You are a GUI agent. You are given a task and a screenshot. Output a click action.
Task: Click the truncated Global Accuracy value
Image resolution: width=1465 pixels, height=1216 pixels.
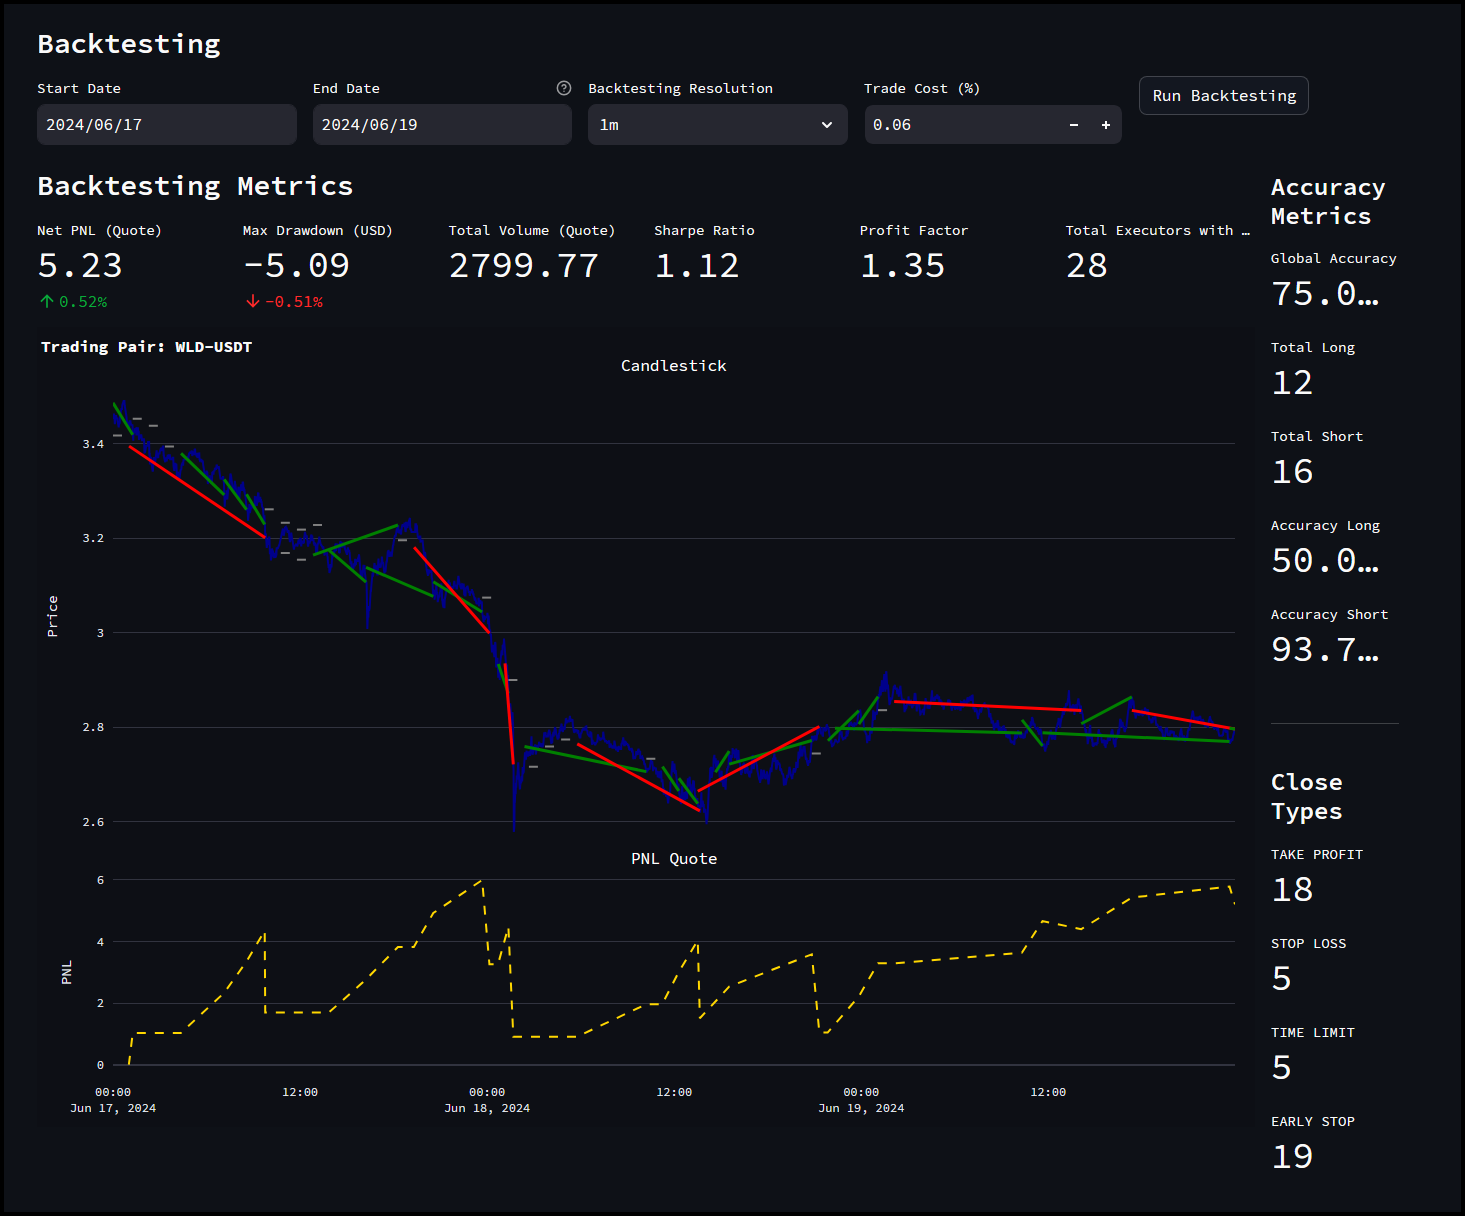pyautogui.click(x=1325, y=294)
